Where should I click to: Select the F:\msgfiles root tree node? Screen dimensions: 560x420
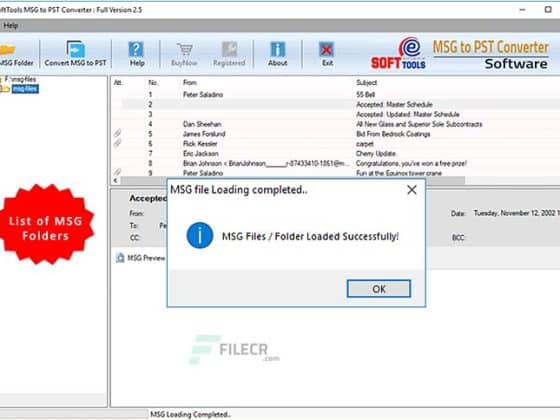(20, 79)
